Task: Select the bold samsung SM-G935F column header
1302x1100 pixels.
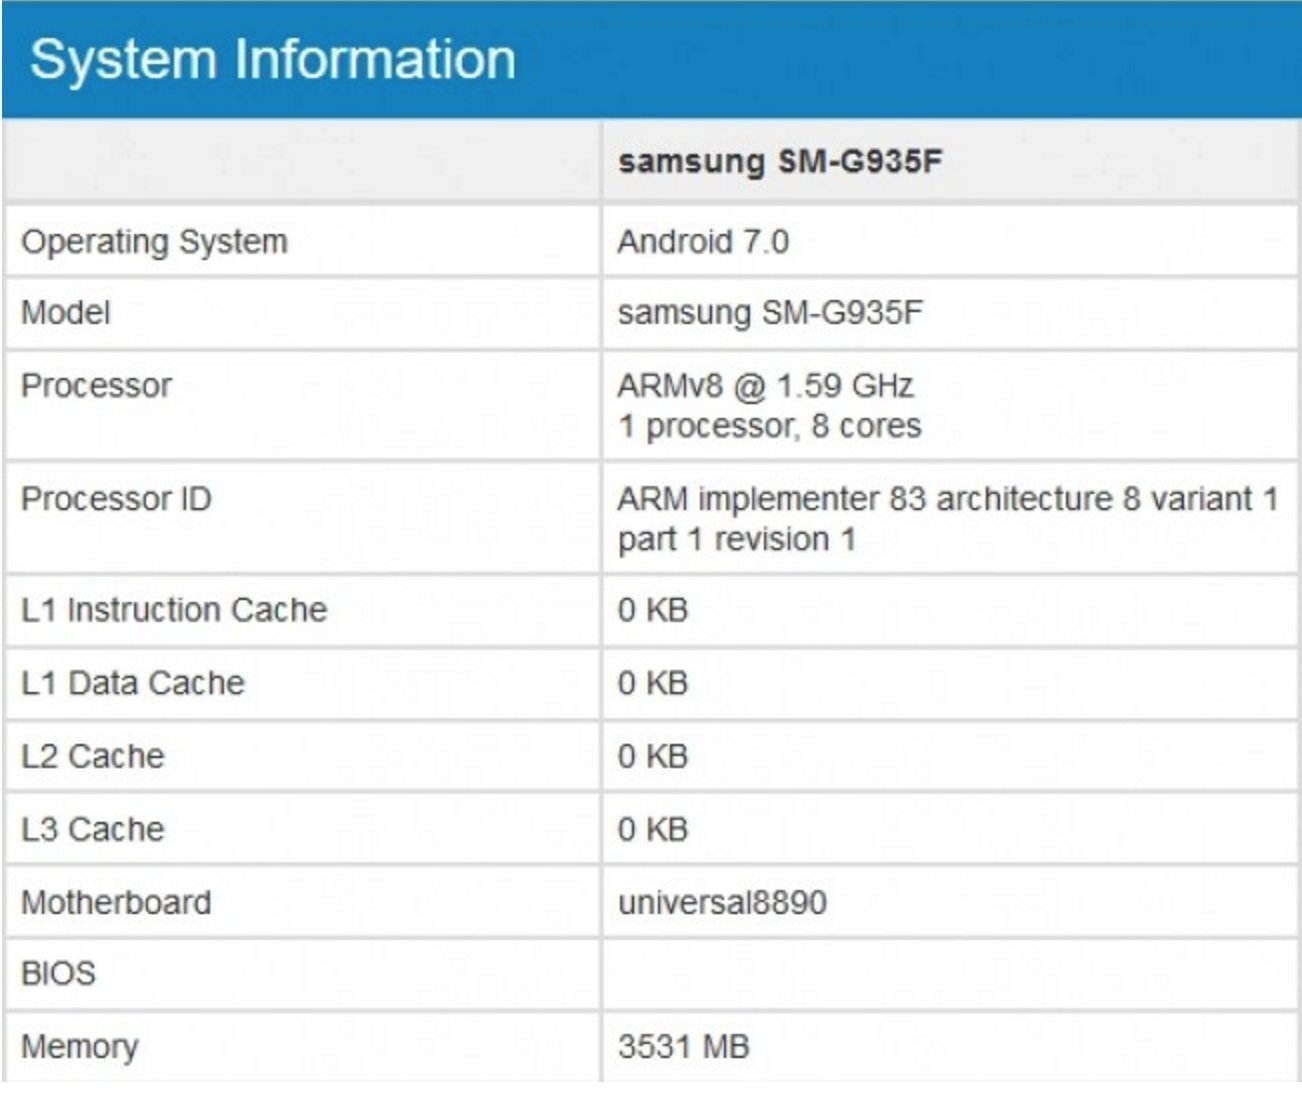Action: 779,161
